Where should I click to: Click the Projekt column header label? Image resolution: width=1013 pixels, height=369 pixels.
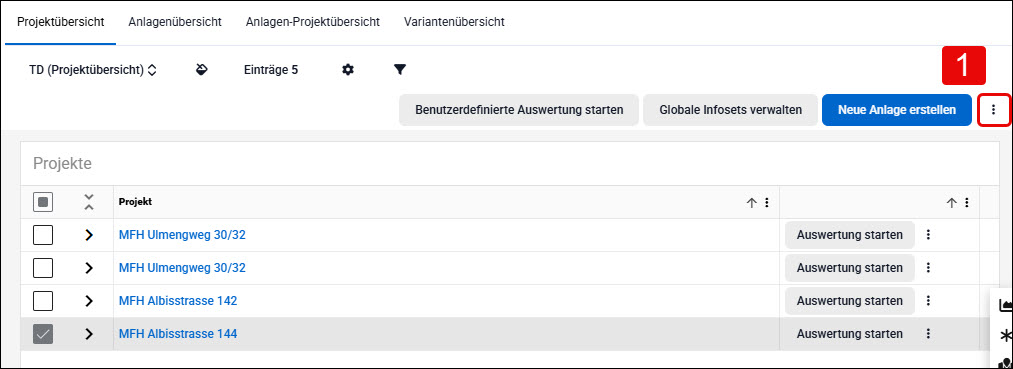[135, 202]
